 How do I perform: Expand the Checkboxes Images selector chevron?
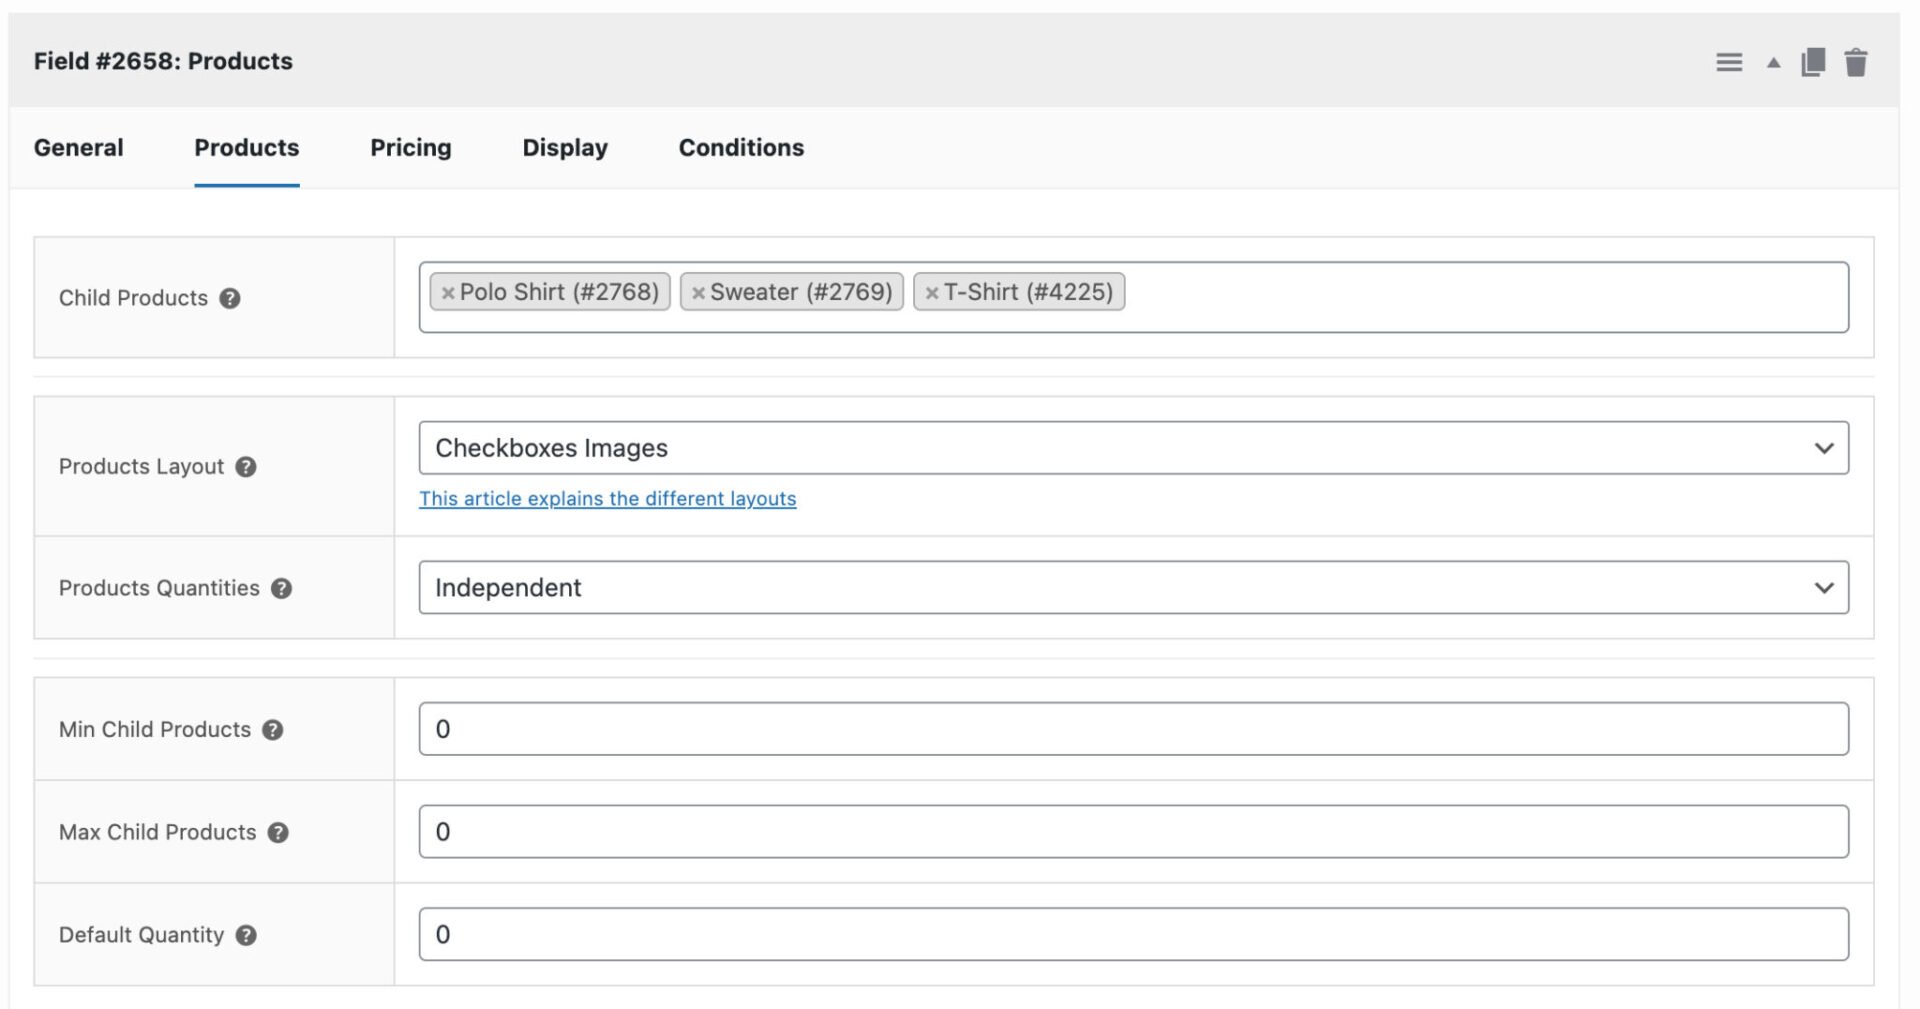[1826, 448]
